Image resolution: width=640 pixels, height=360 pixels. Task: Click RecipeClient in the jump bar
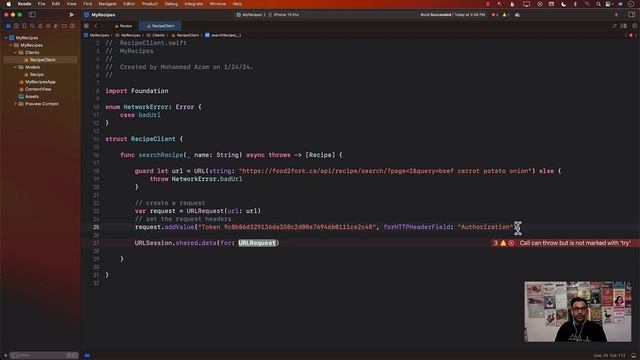(185, 35)
